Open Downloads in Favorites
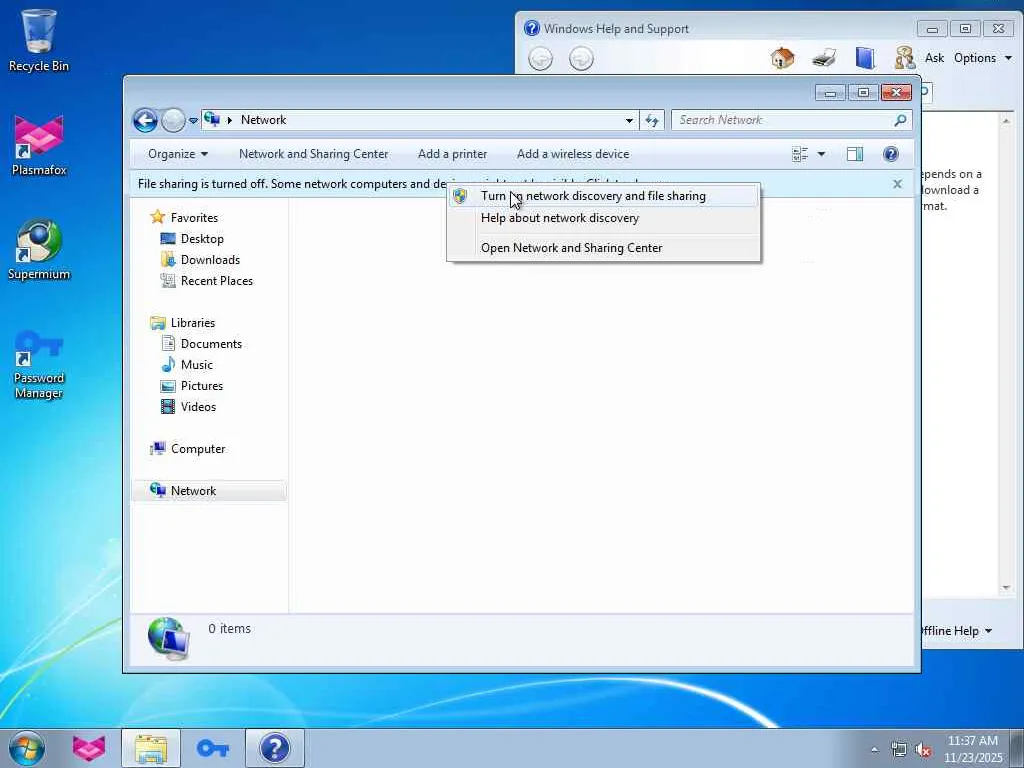This screenshot has height=768, width=1024. [210, 260]
